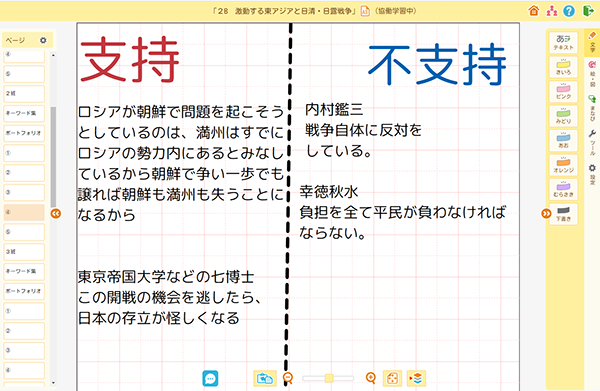Switch to the 絵・図 tab
The image size is (600, 391).
[592, 74]
